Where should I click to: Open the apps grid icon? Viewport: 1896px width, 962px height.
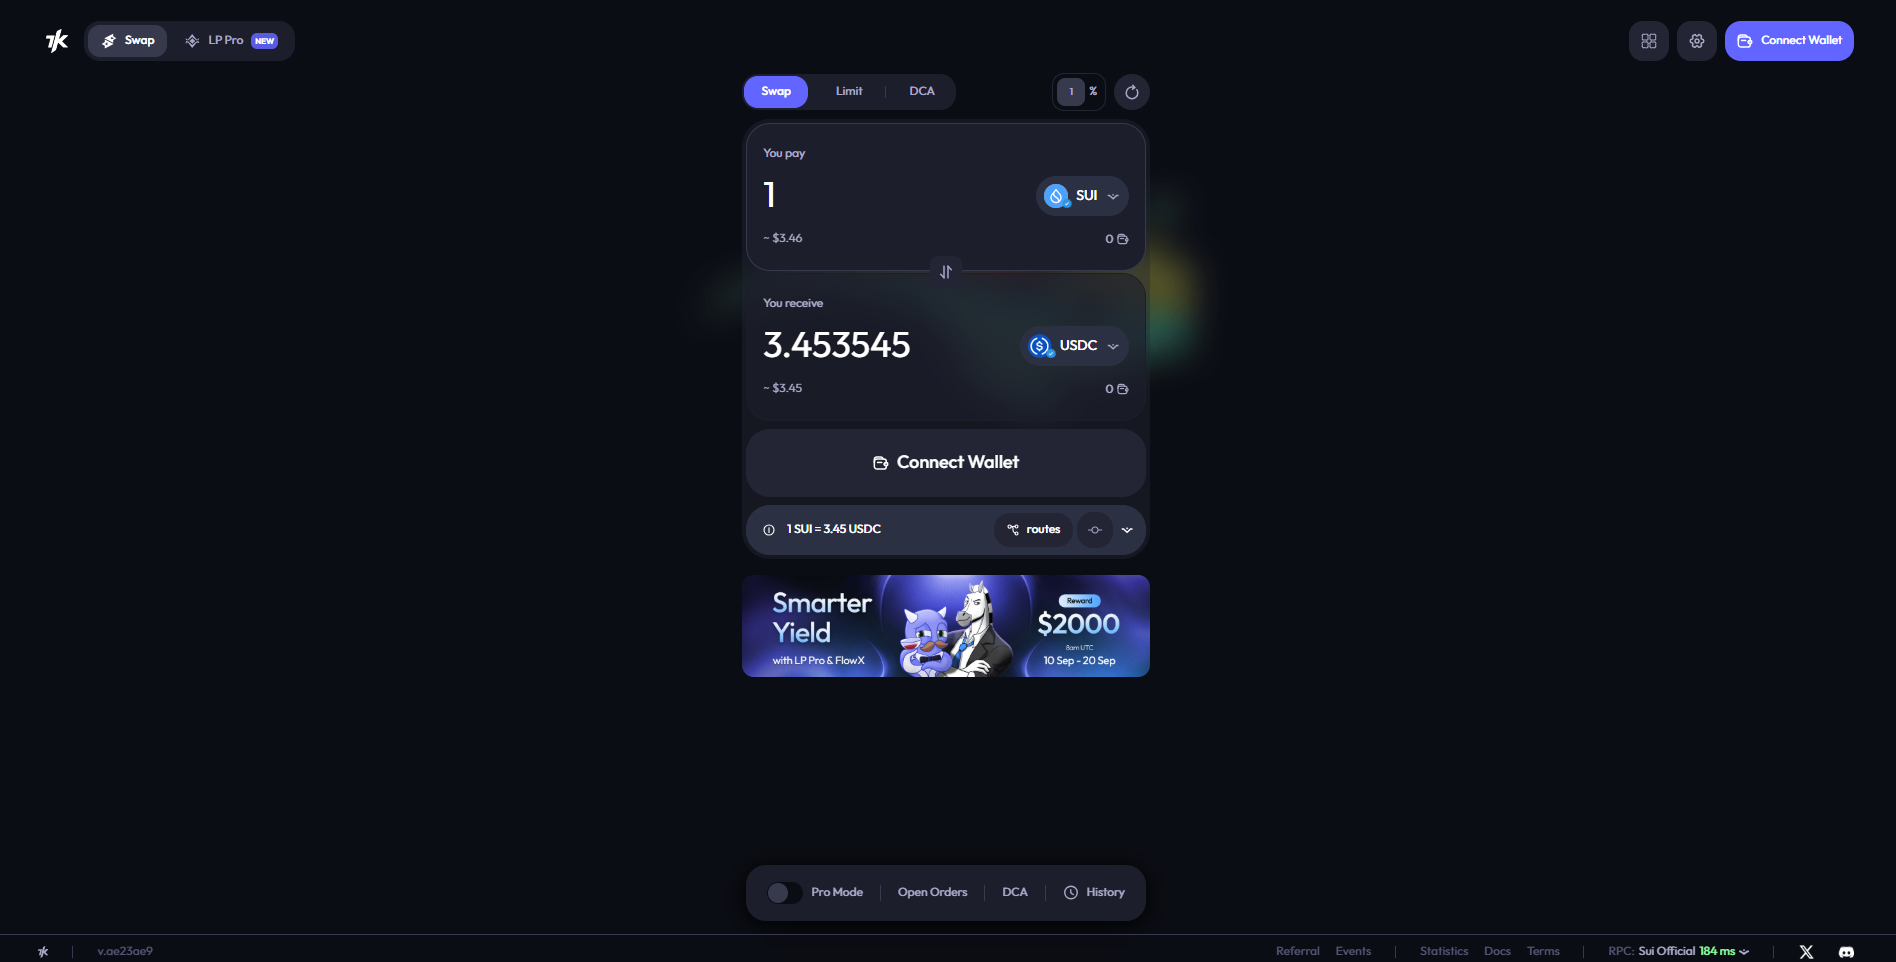click(x=1649, y=41)
